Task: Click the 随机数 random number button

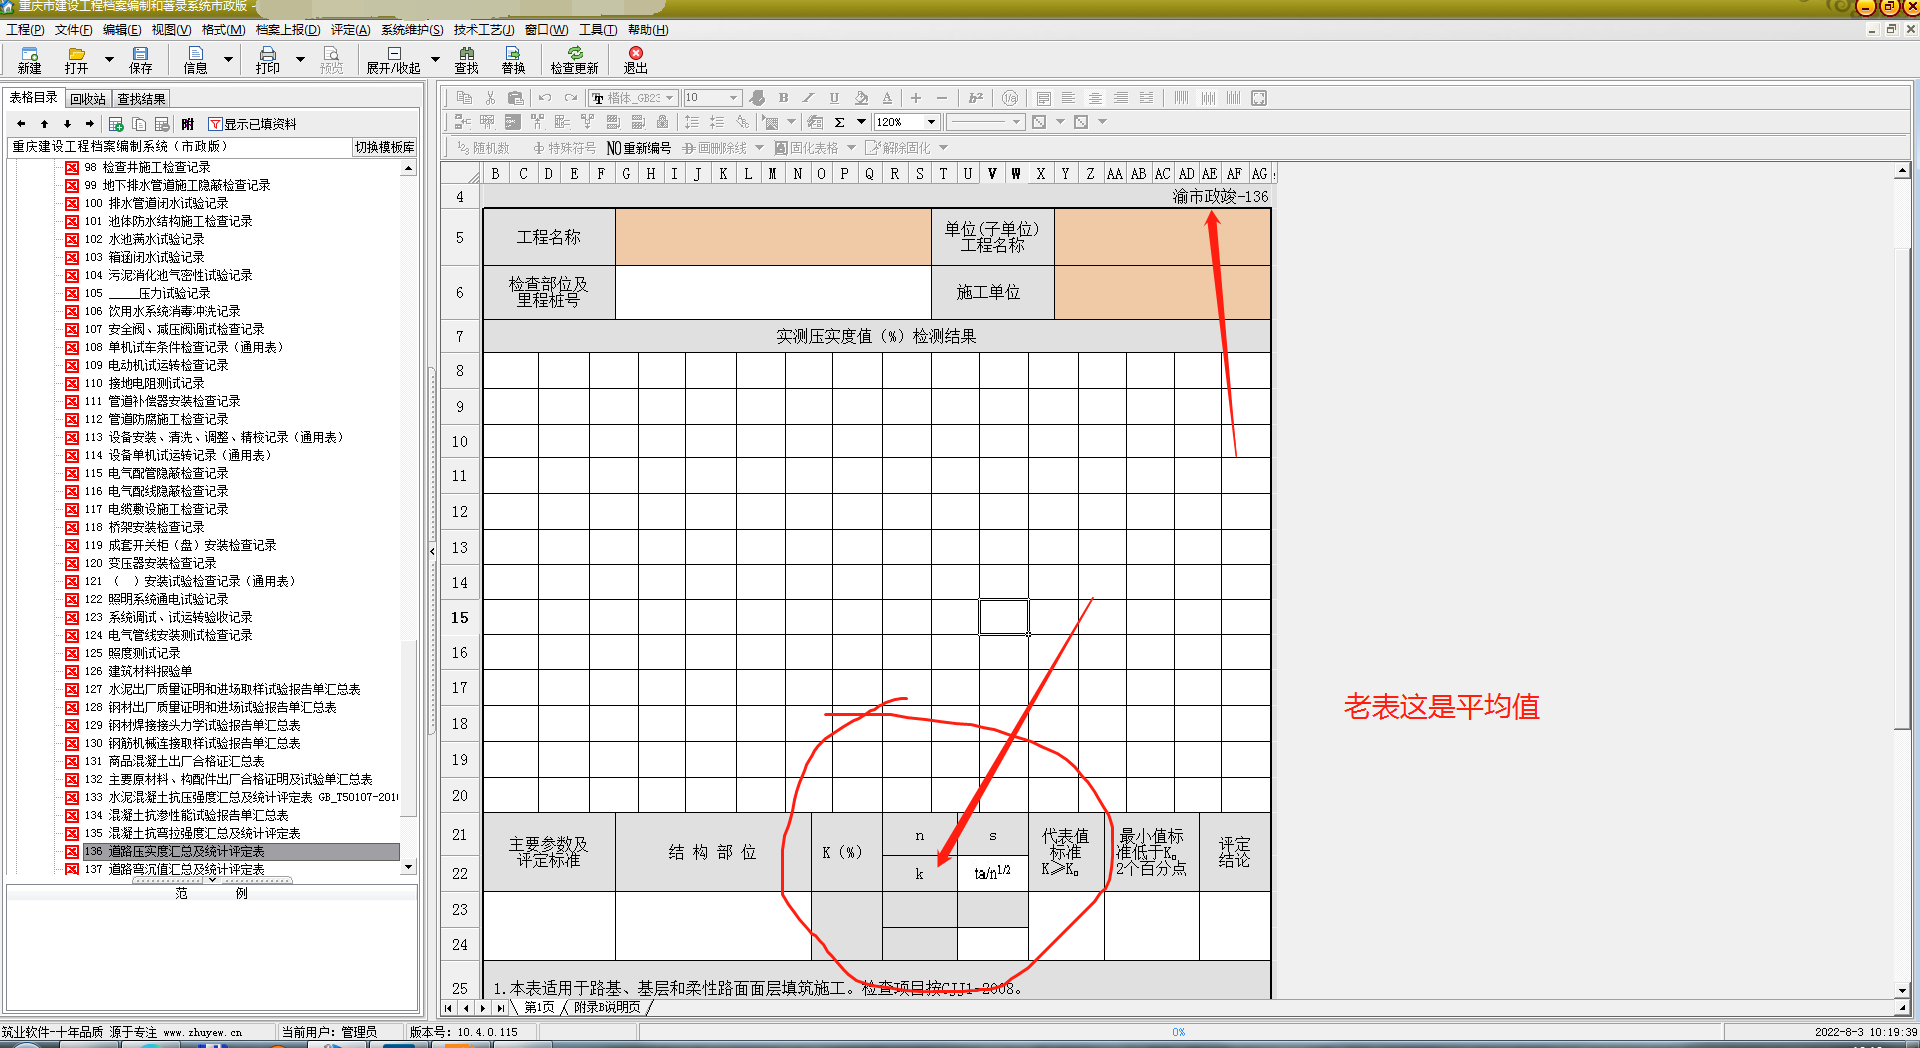Action: (x=483, y=148)
